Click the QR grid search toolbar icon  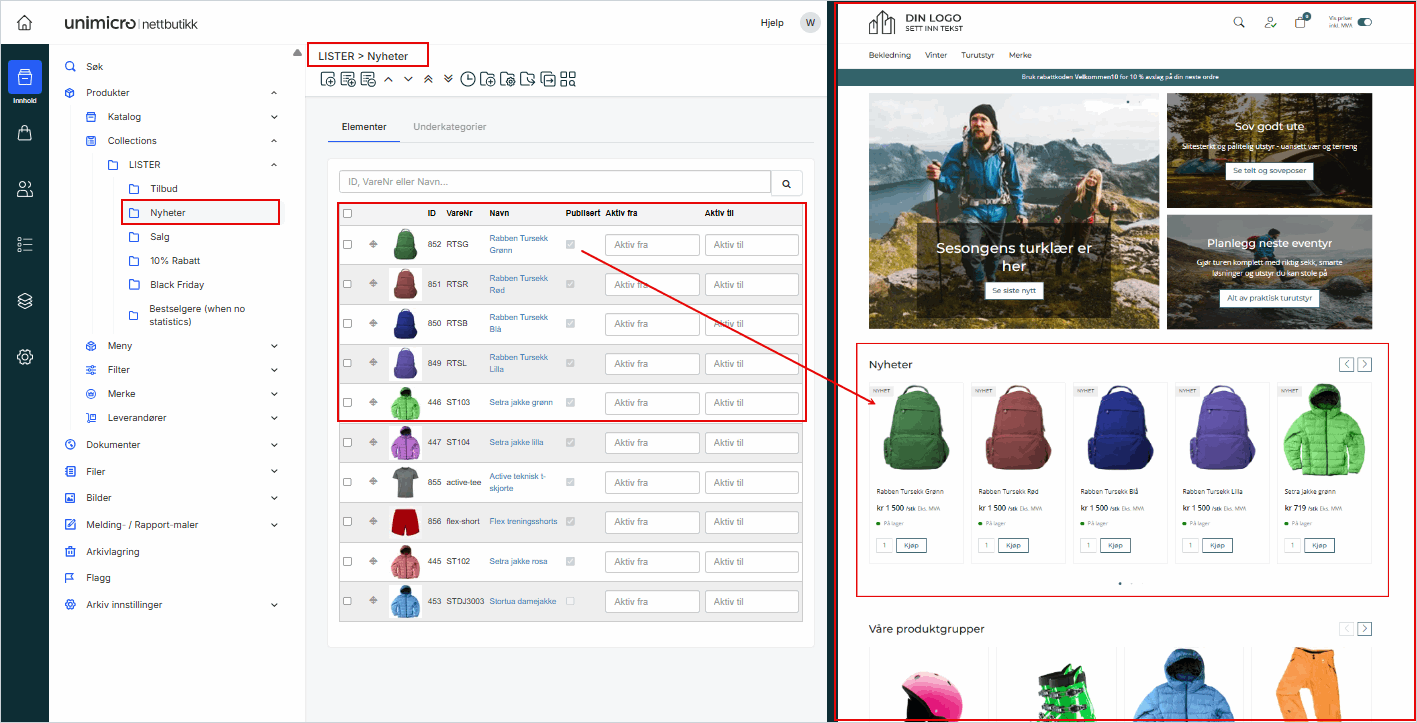[568, 80]
